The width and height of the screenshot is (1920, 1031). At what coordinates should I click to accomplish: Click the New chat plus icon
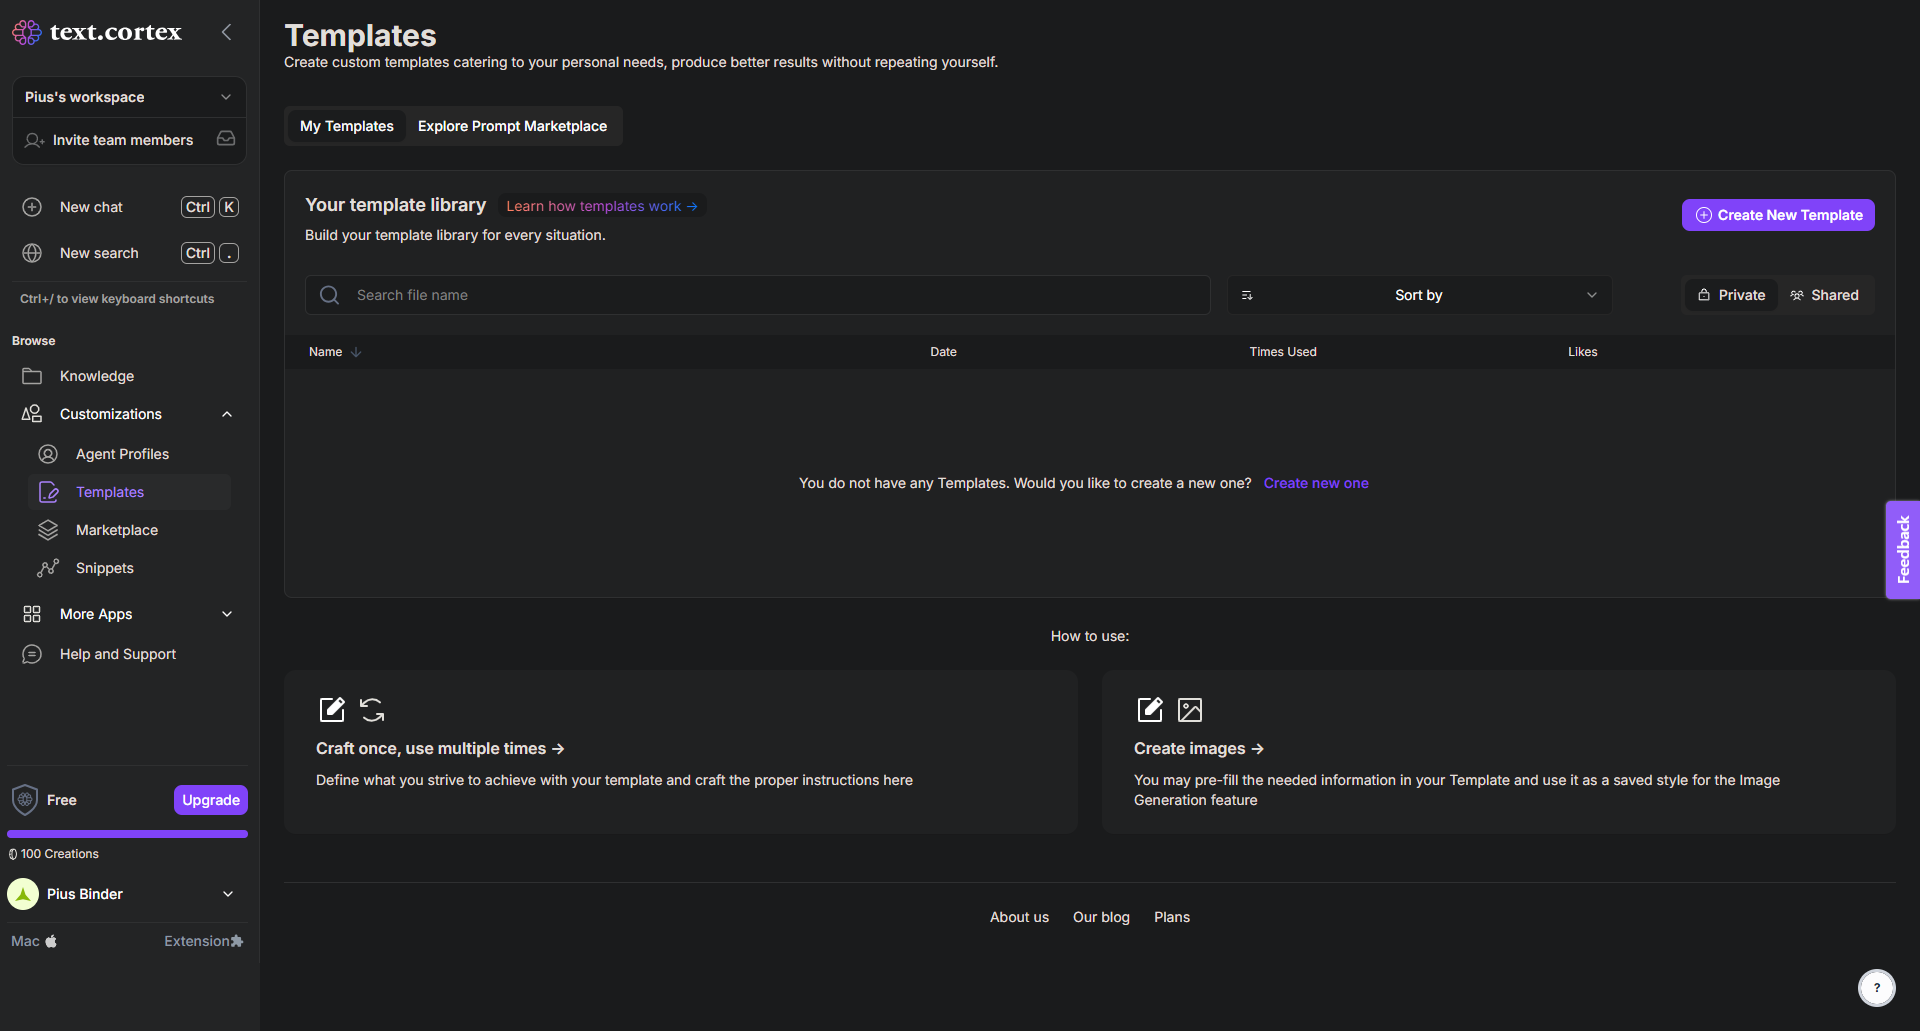point(32,207)
